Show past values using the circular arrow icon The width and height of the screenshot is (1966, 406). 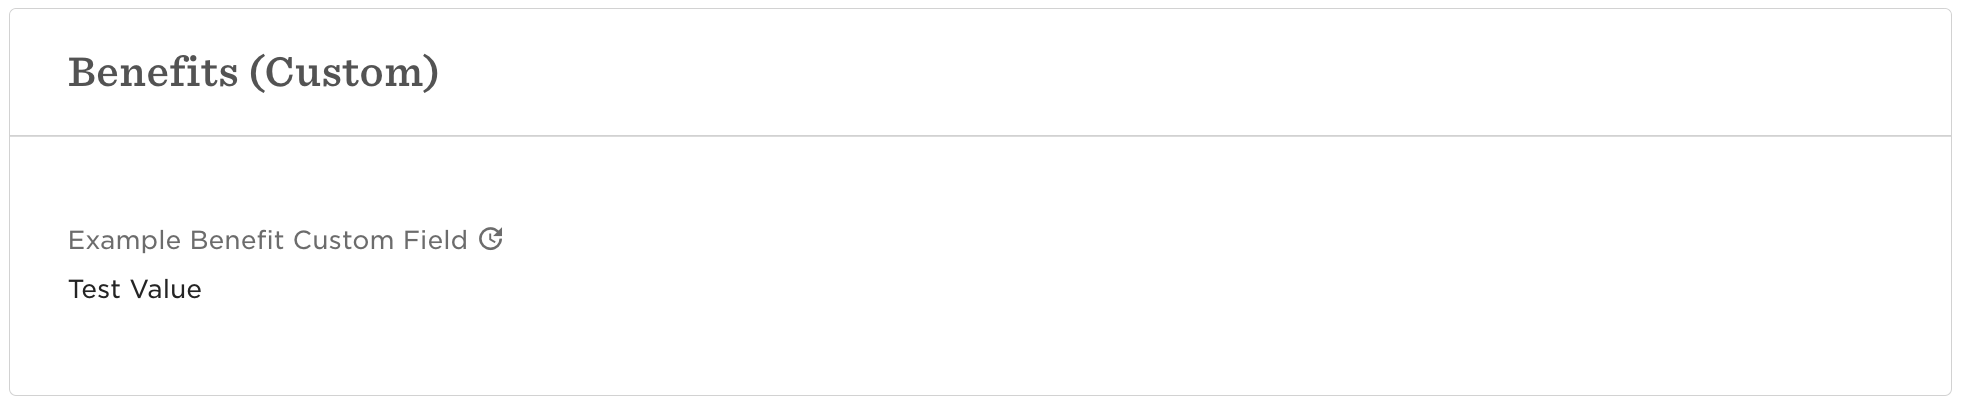click(490, 239)
